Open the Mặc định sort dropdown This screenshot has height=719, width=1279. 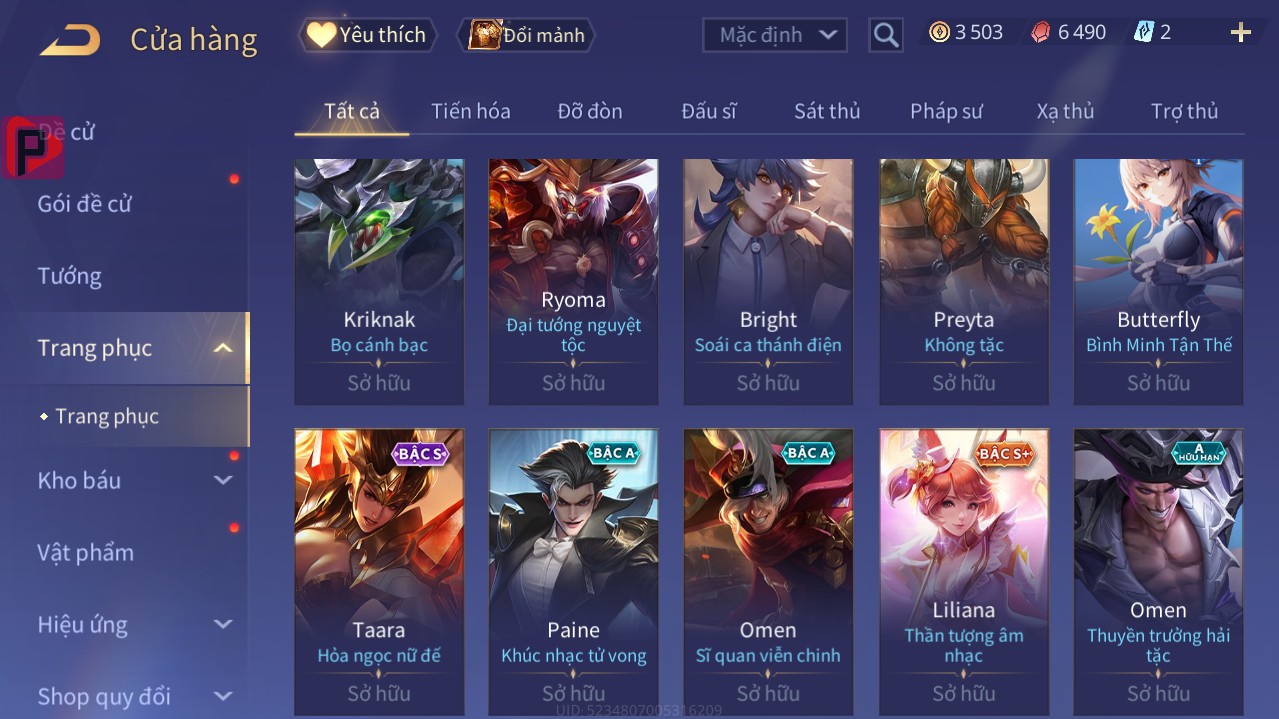775,35
